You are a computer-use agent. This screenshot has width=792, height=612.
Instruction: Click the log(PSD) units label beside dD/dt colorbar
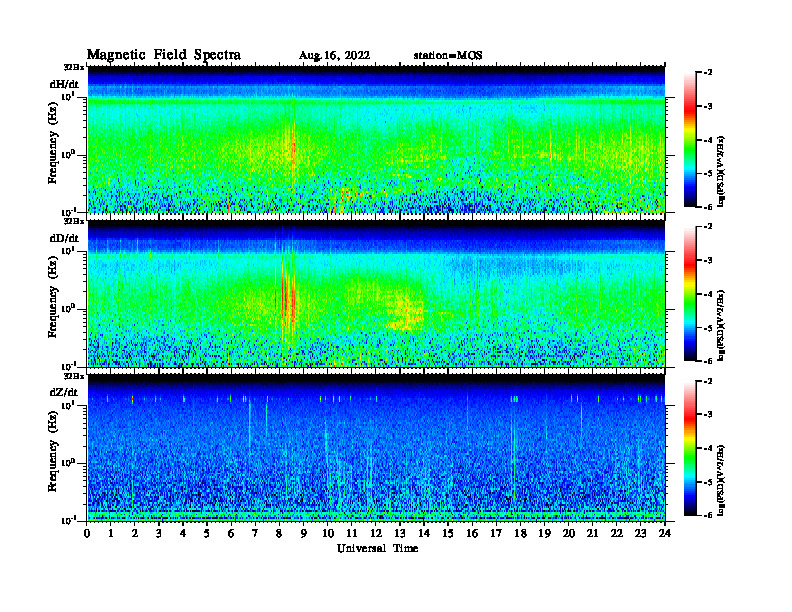click(x=721, y=325)
